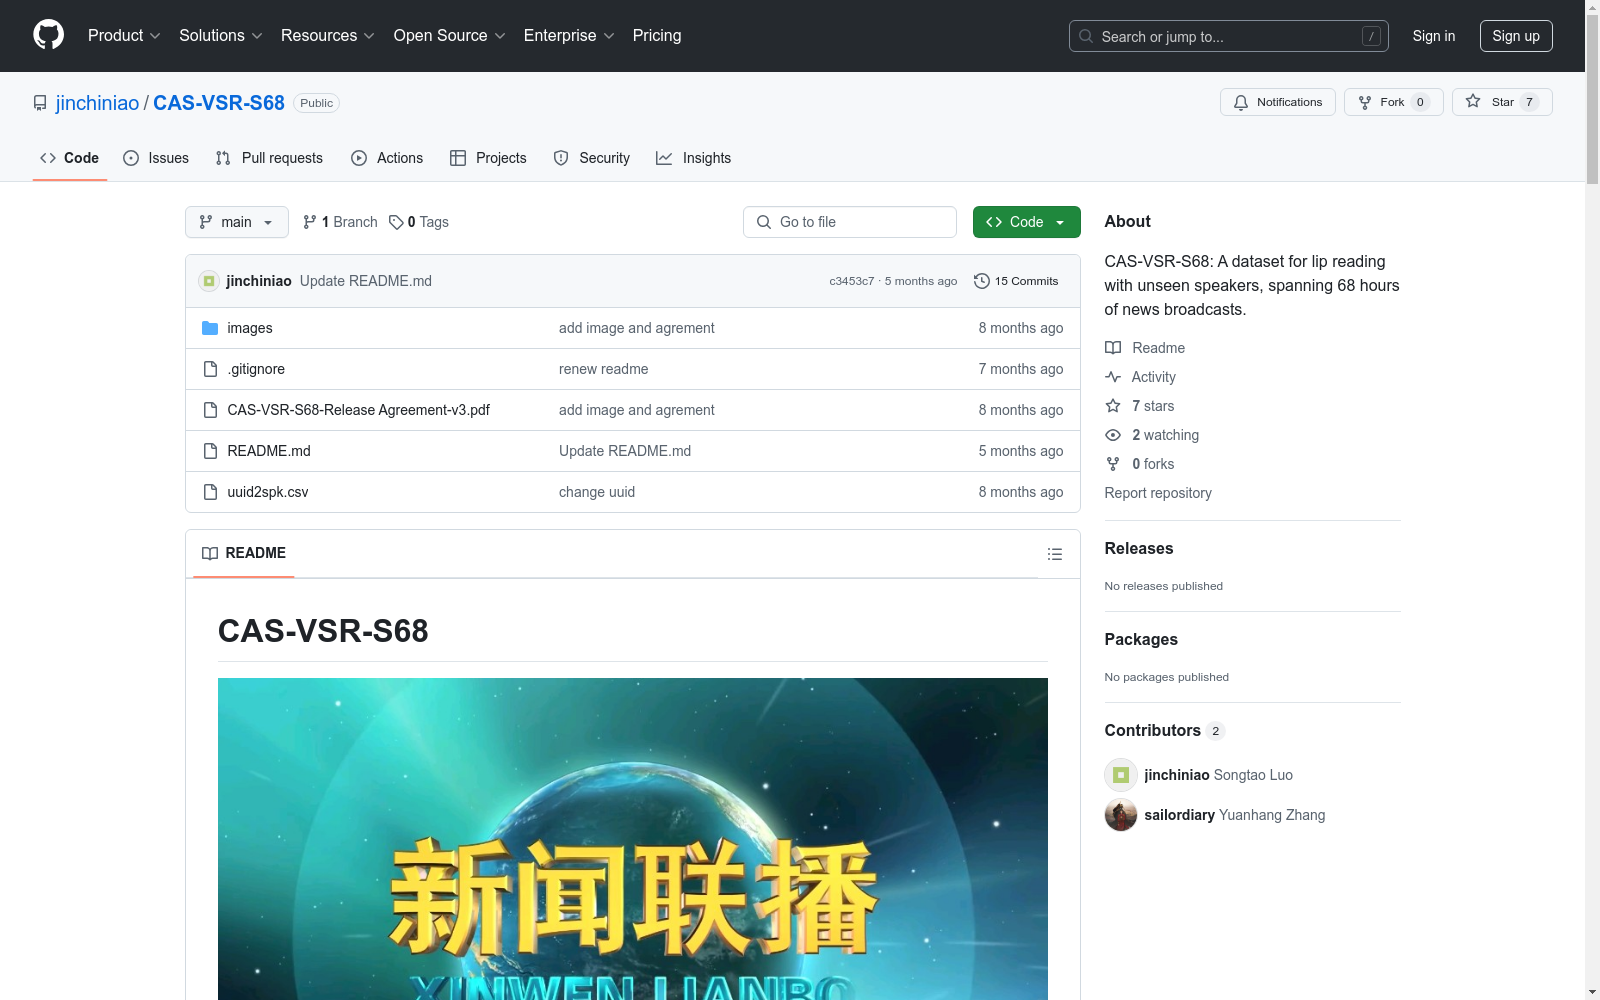Click in the Search or jump to field

click(x=1228, y=36)
